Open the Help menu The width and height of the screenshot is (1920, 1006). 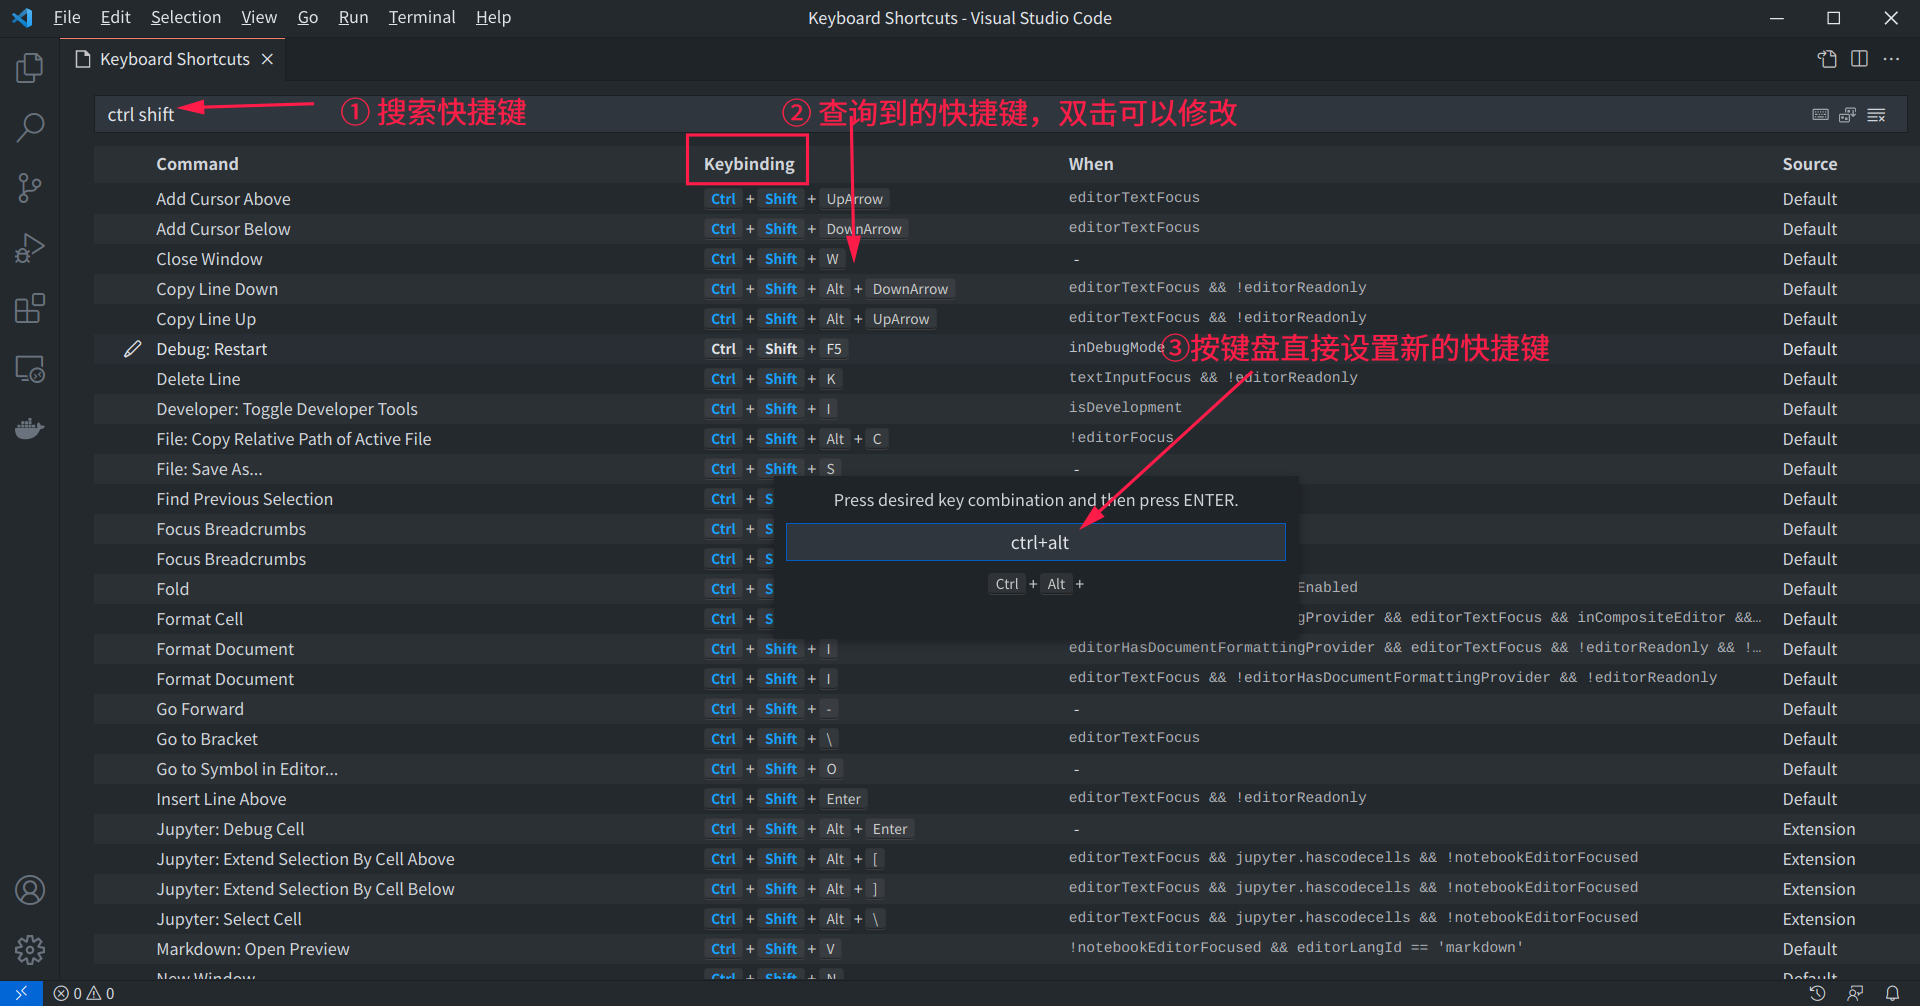click(x=493, y=18)
